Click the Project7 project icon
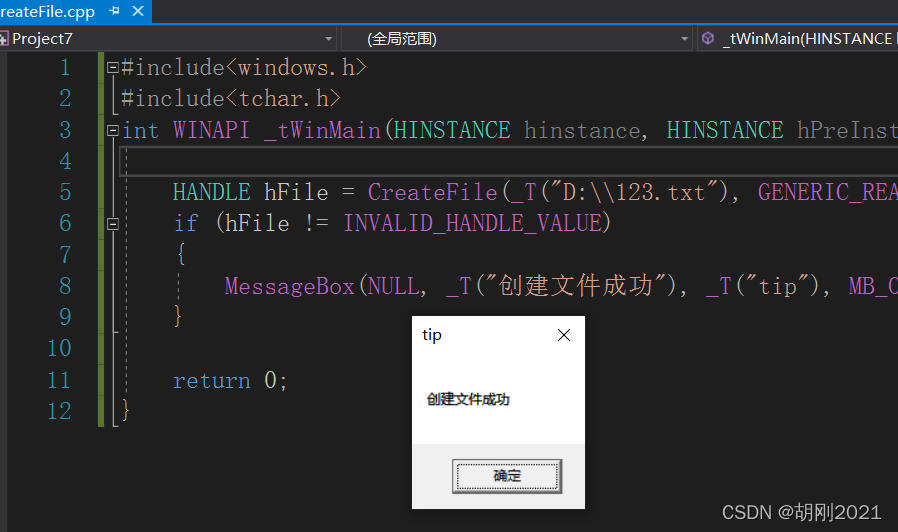The width and height of the screenshot is (898, 532). (x=4, y=39)
